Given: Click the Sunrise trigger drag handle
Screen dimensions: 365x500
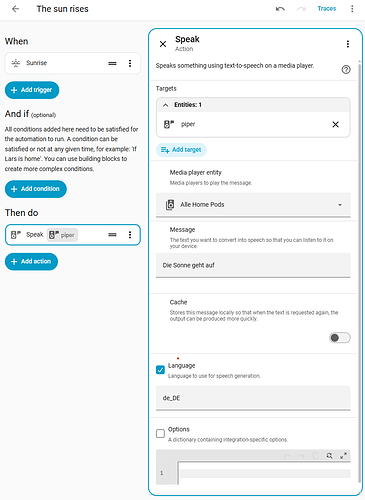Looking at the screenshot, I should point(113,63).
